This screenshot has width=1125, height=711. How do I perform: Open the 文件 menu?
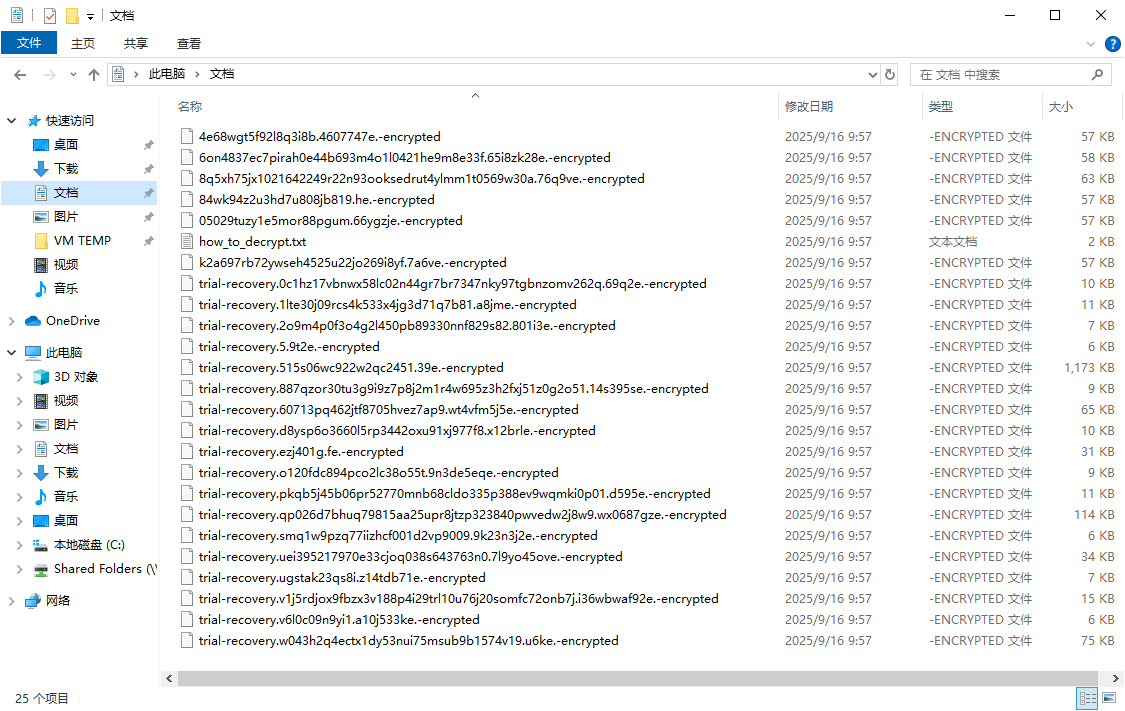pos(29,43)
